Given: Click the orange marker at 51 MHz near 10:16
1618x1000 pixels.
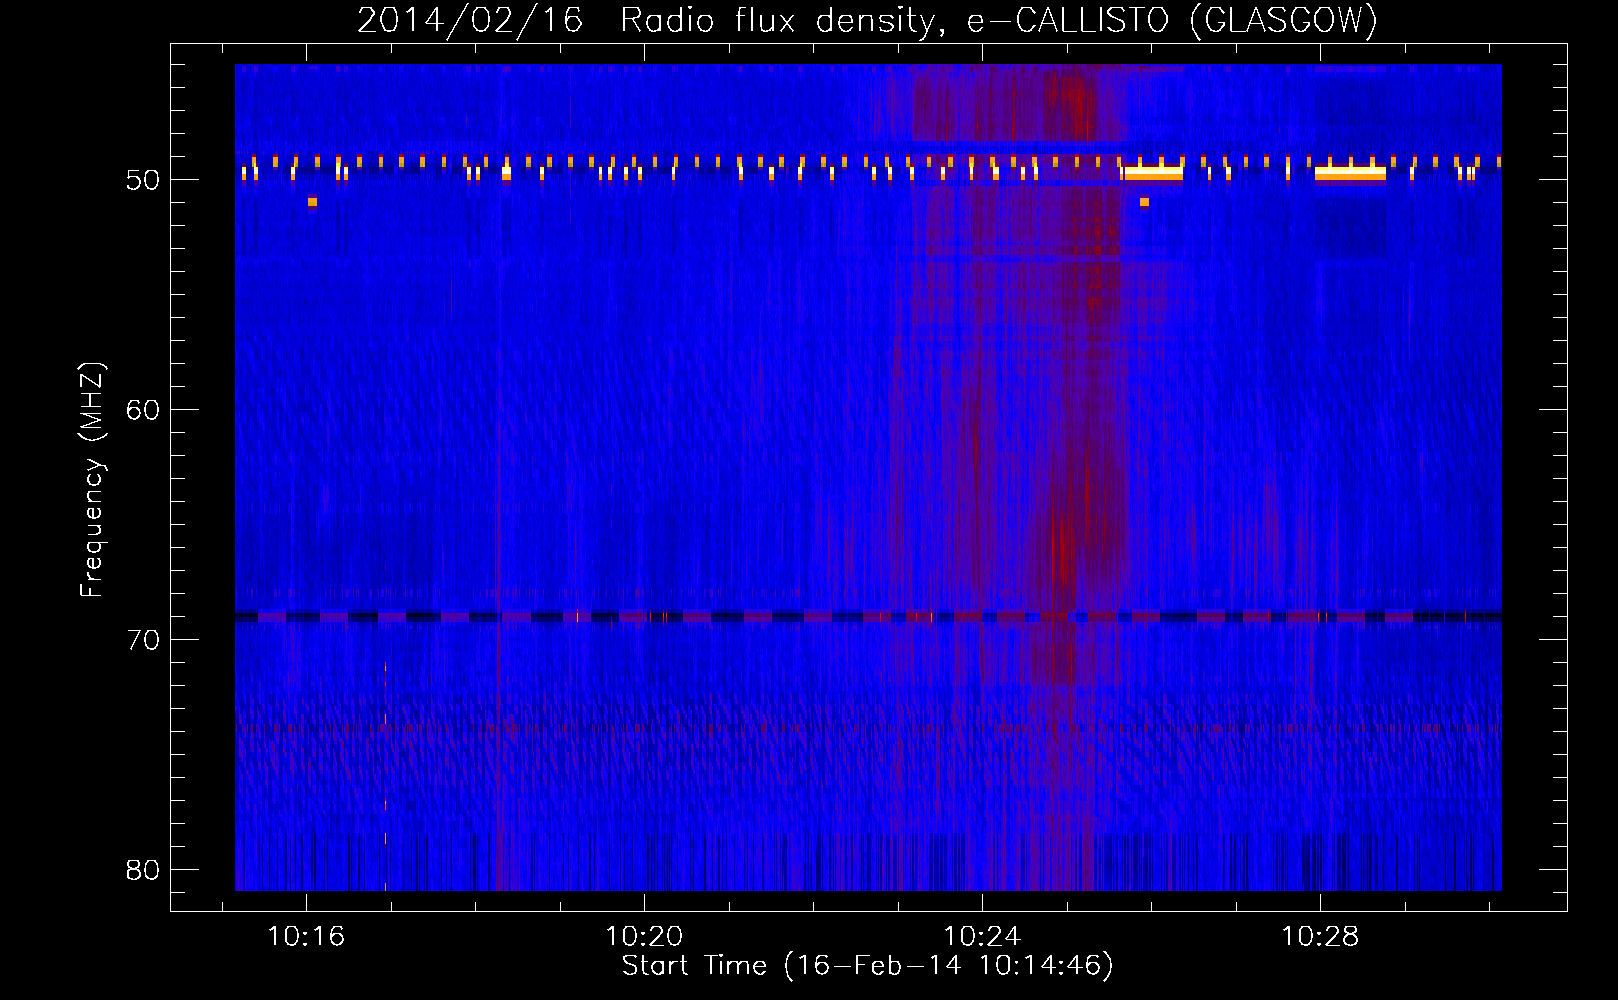Looking at the screenshot, I should tap(312, 202).
